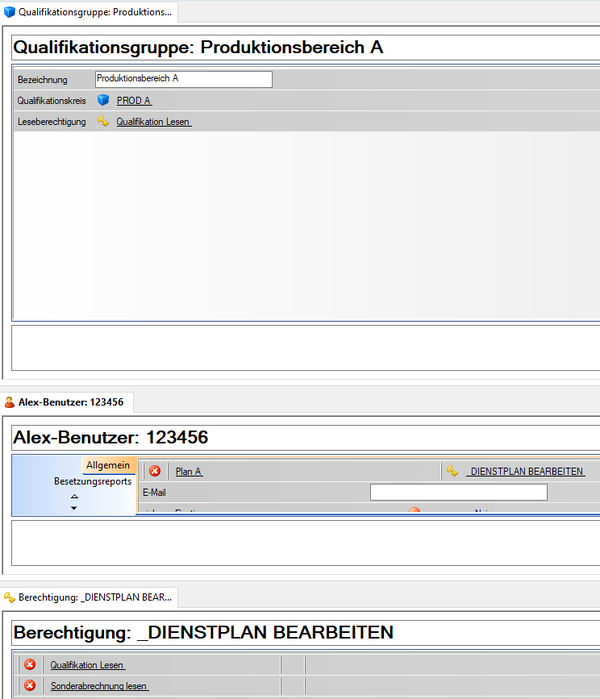Open the Qualifikation Lesen read permission link
Viewport: 600px width, 699px height.
pos(153,122)
